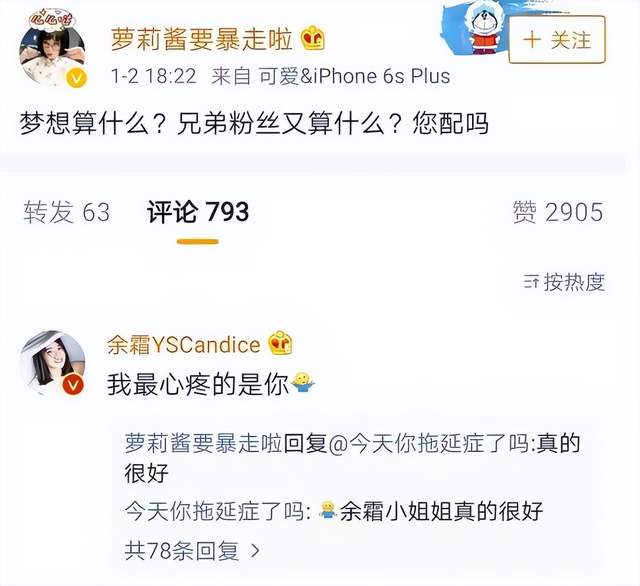Open 余霜YSCandice commenter avatar

tap(52, 363)
